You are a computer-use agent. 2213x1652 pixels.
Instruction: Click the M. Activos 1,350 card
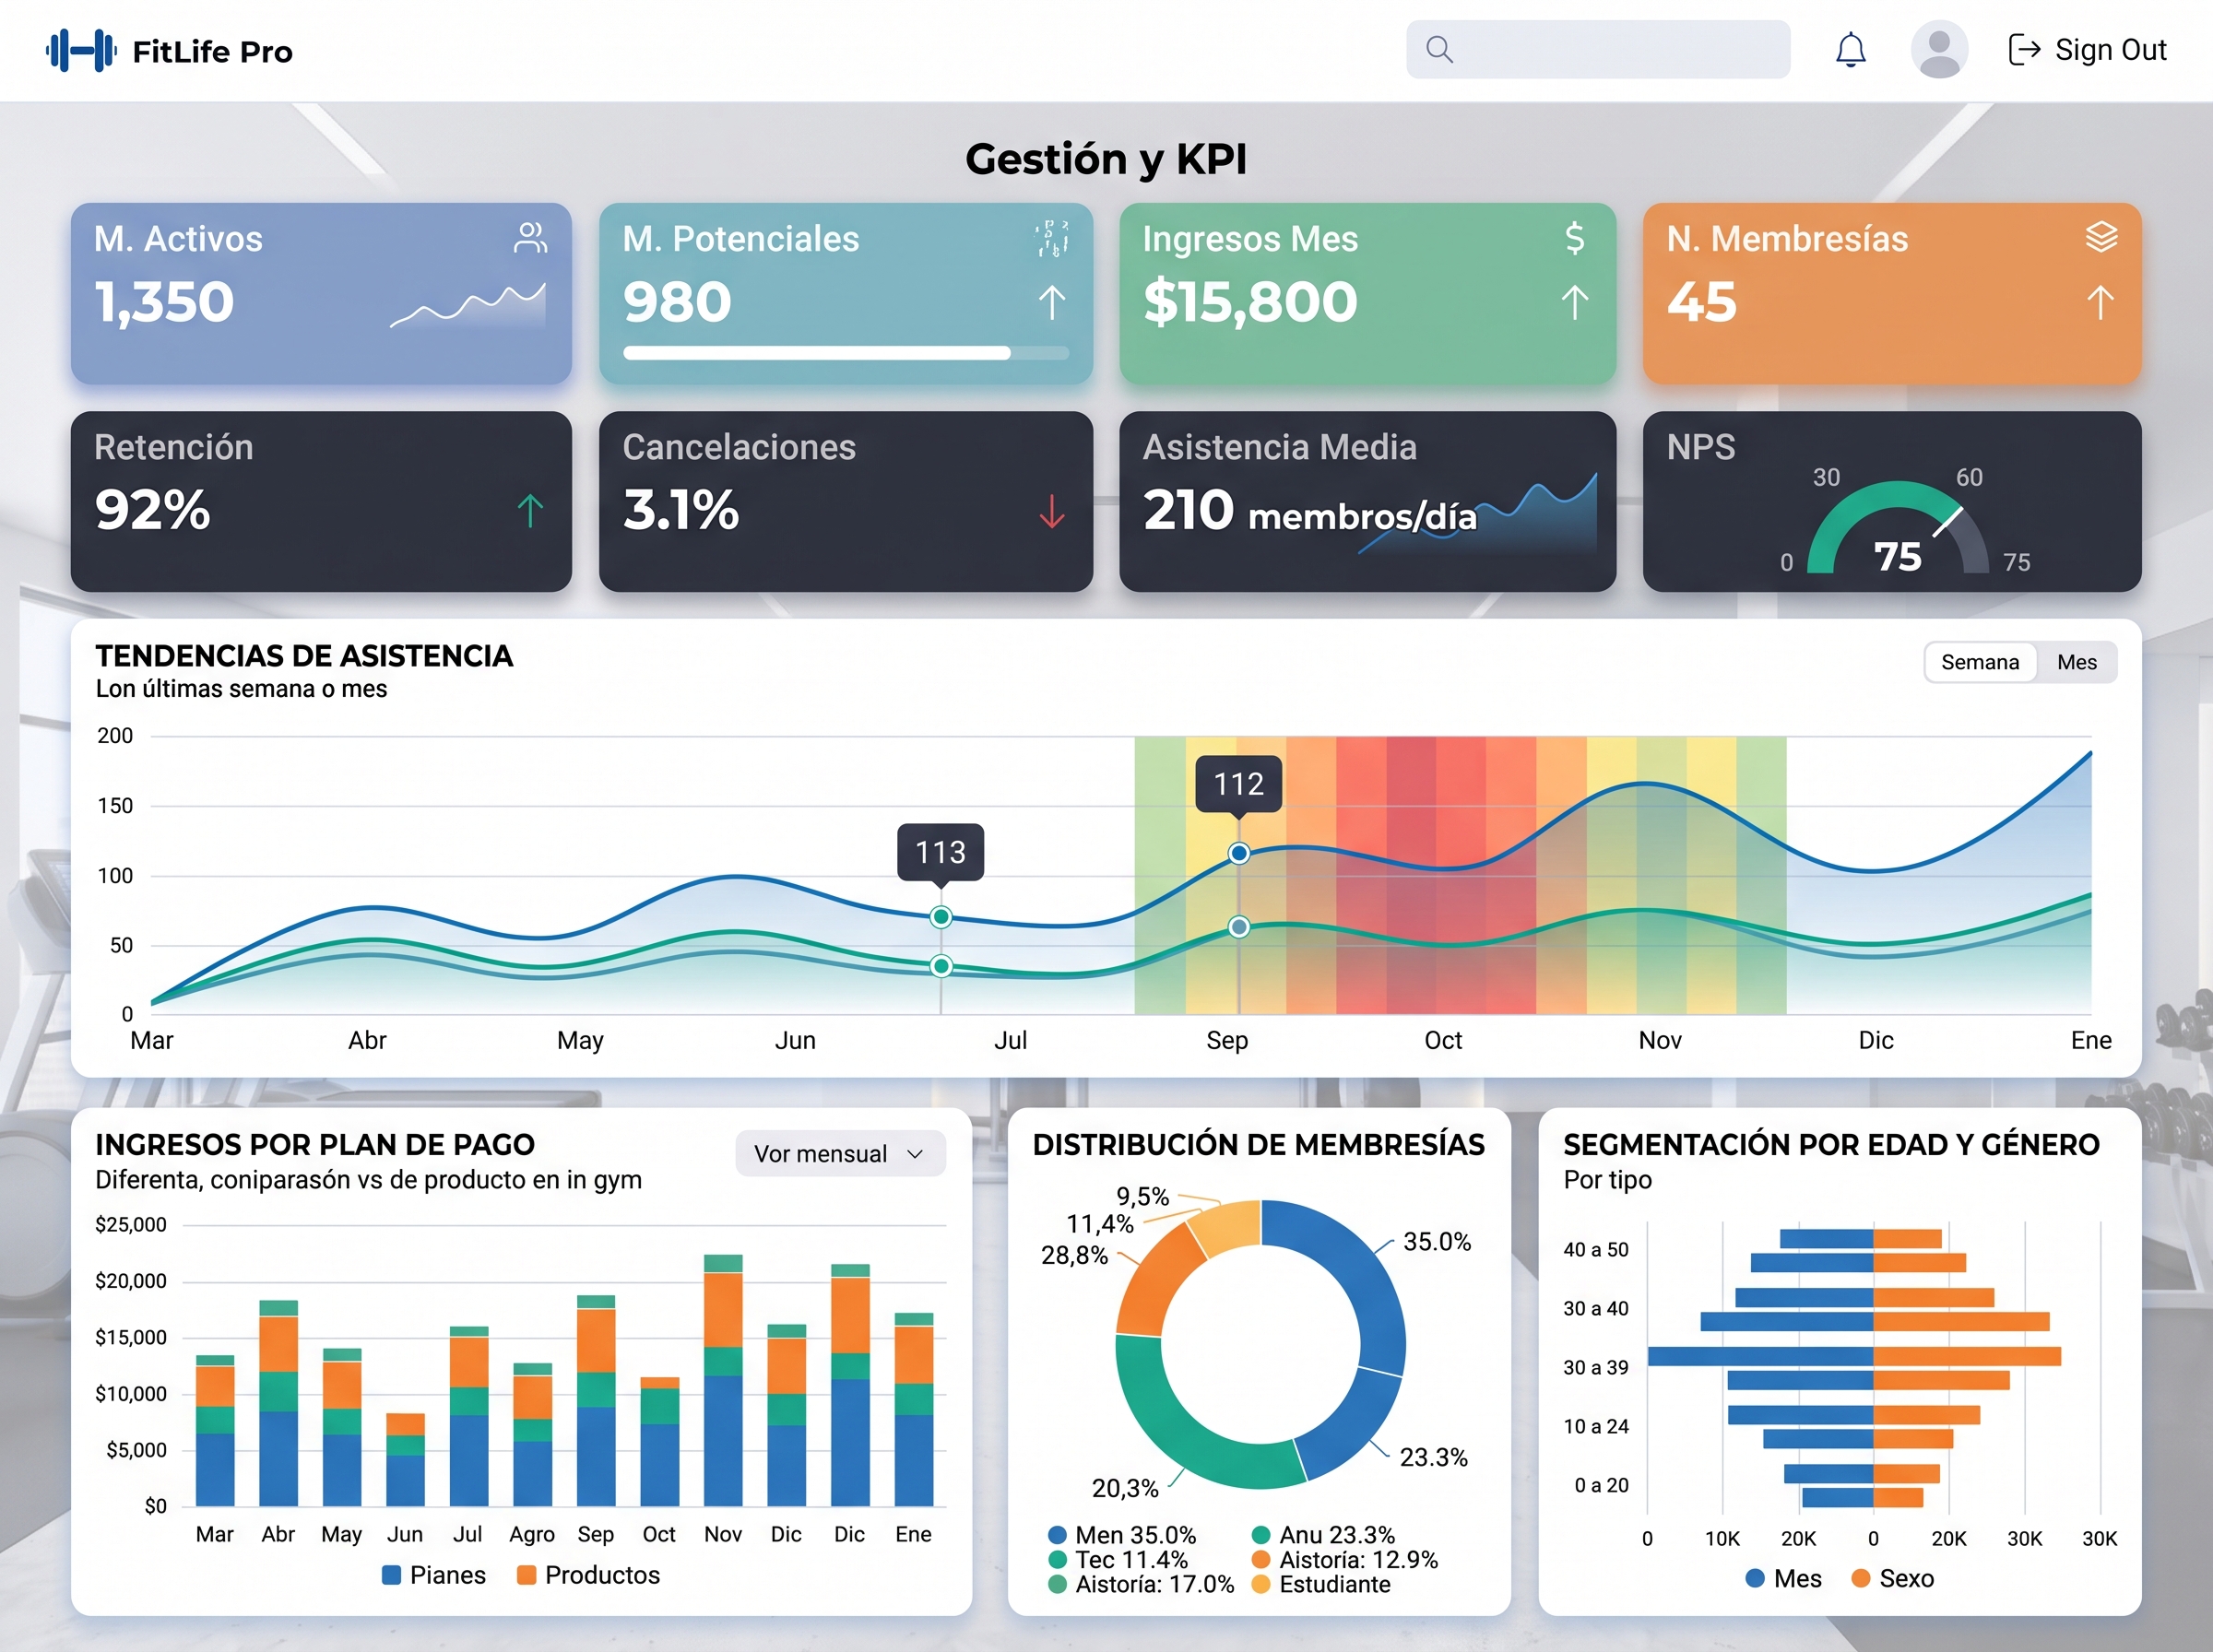coord(321,293)
